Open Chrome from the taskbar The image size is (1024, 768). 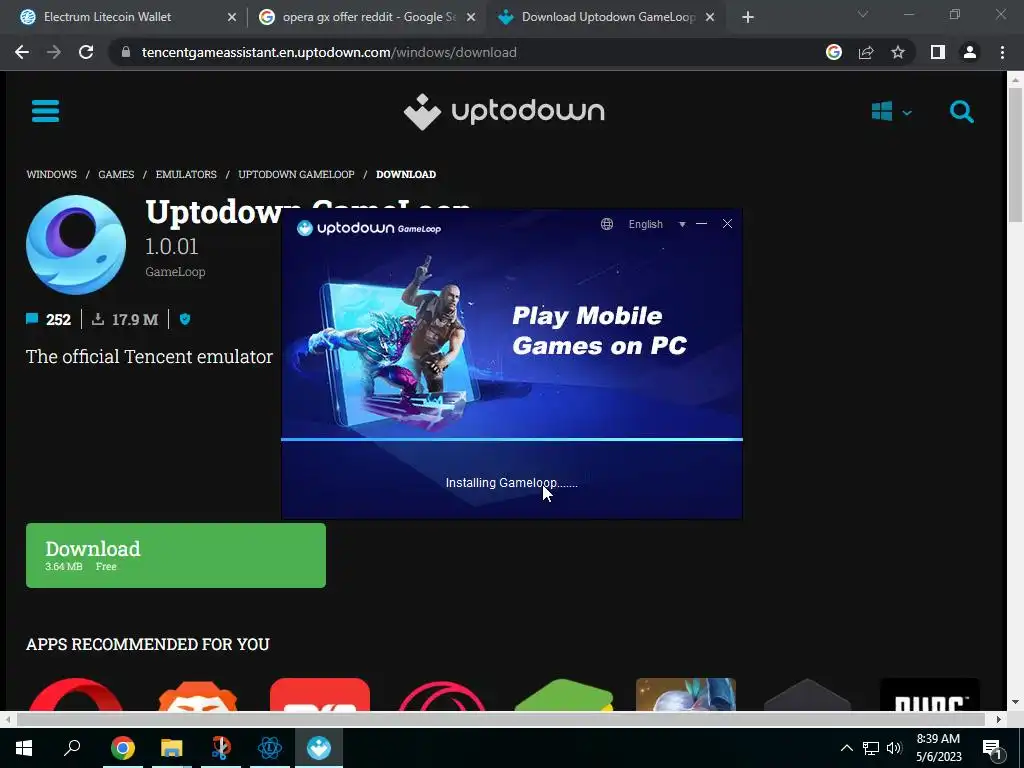(x=122, y=748)
